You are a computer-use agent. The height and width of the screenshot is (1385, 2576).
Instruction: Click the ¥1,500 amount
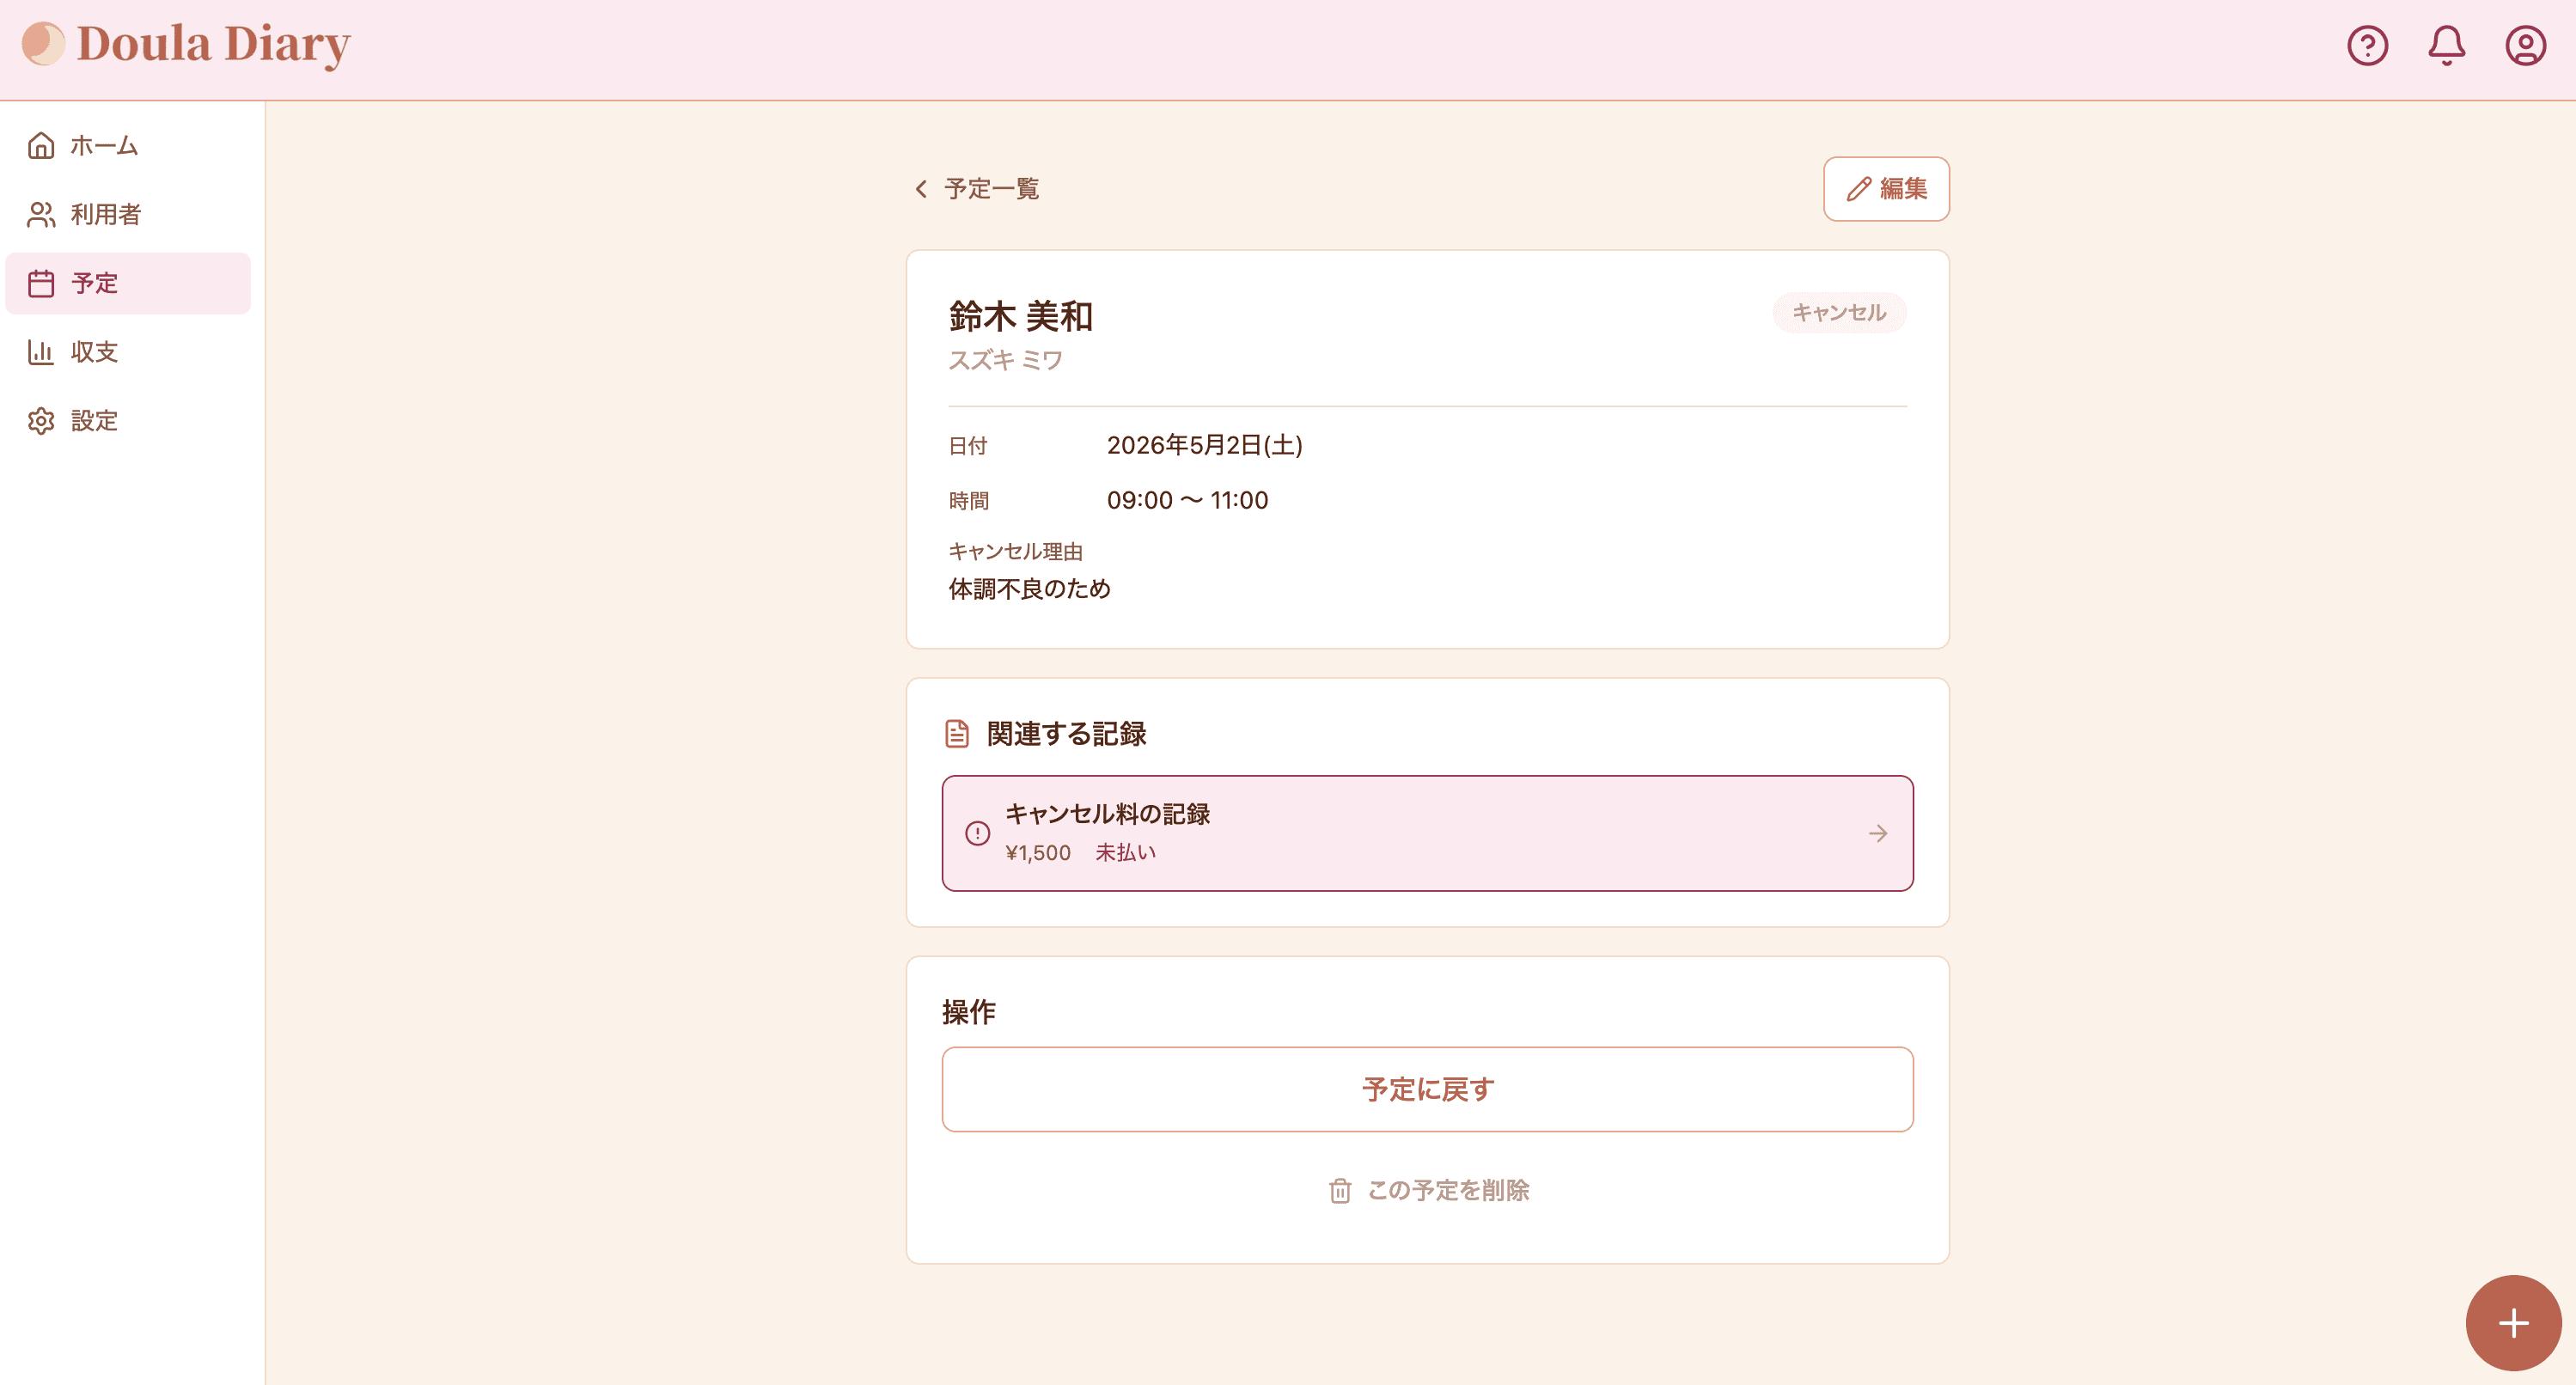point(1038,853)
